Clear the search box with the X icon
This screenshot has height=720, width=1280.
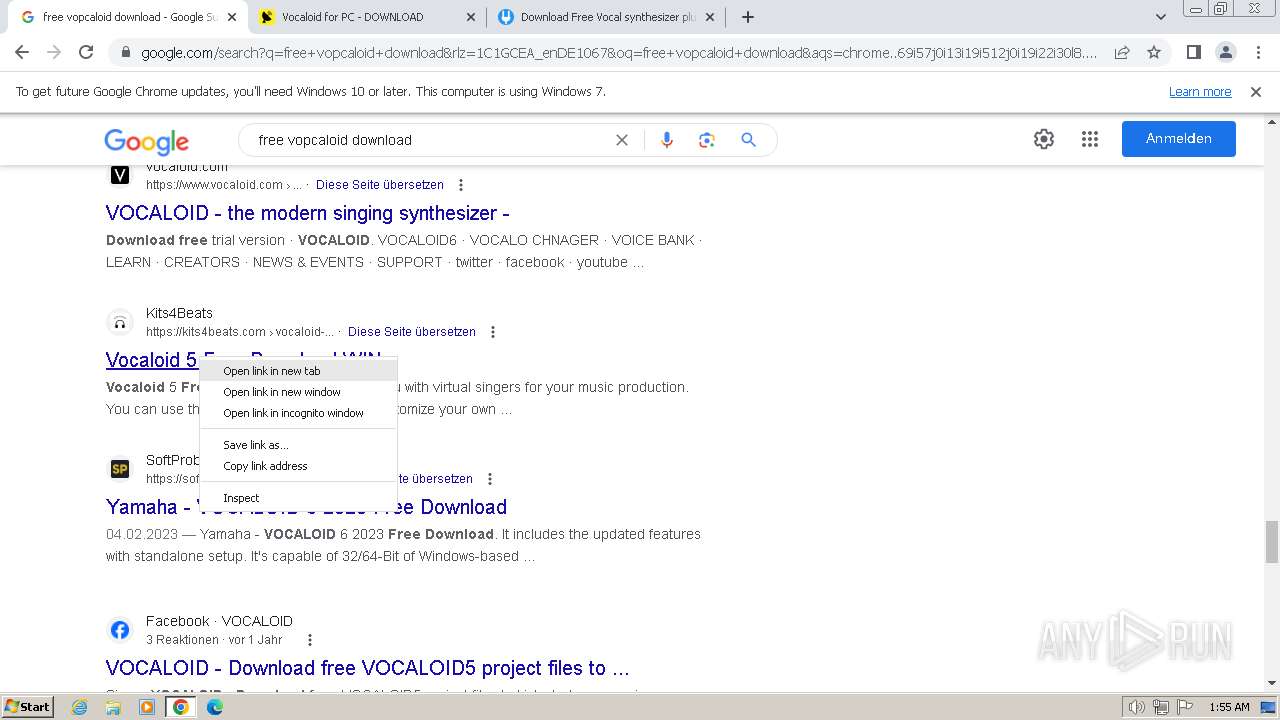[622, 140]
